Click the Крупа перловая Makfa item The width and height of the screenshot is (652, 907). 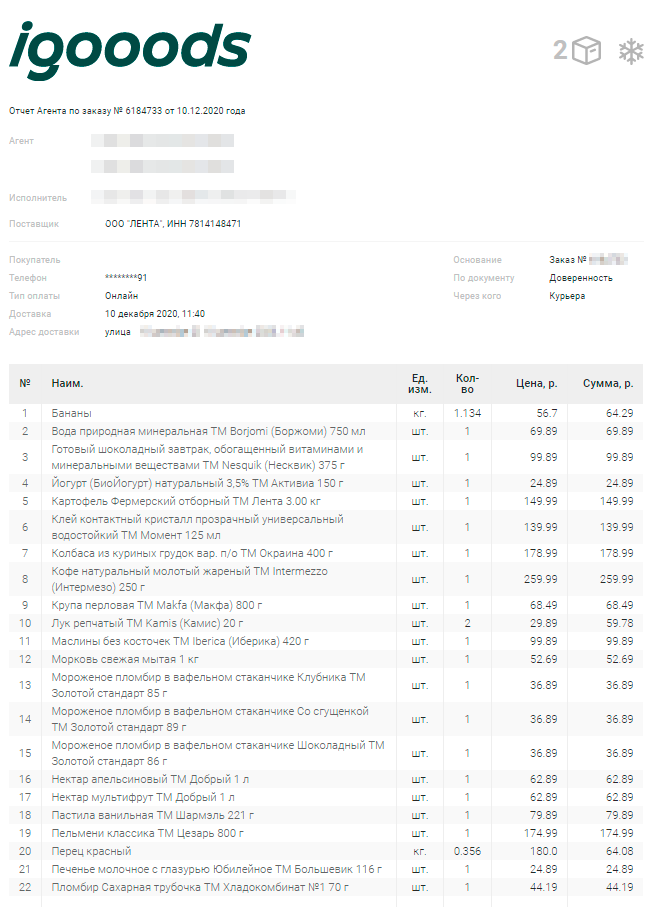157,605
